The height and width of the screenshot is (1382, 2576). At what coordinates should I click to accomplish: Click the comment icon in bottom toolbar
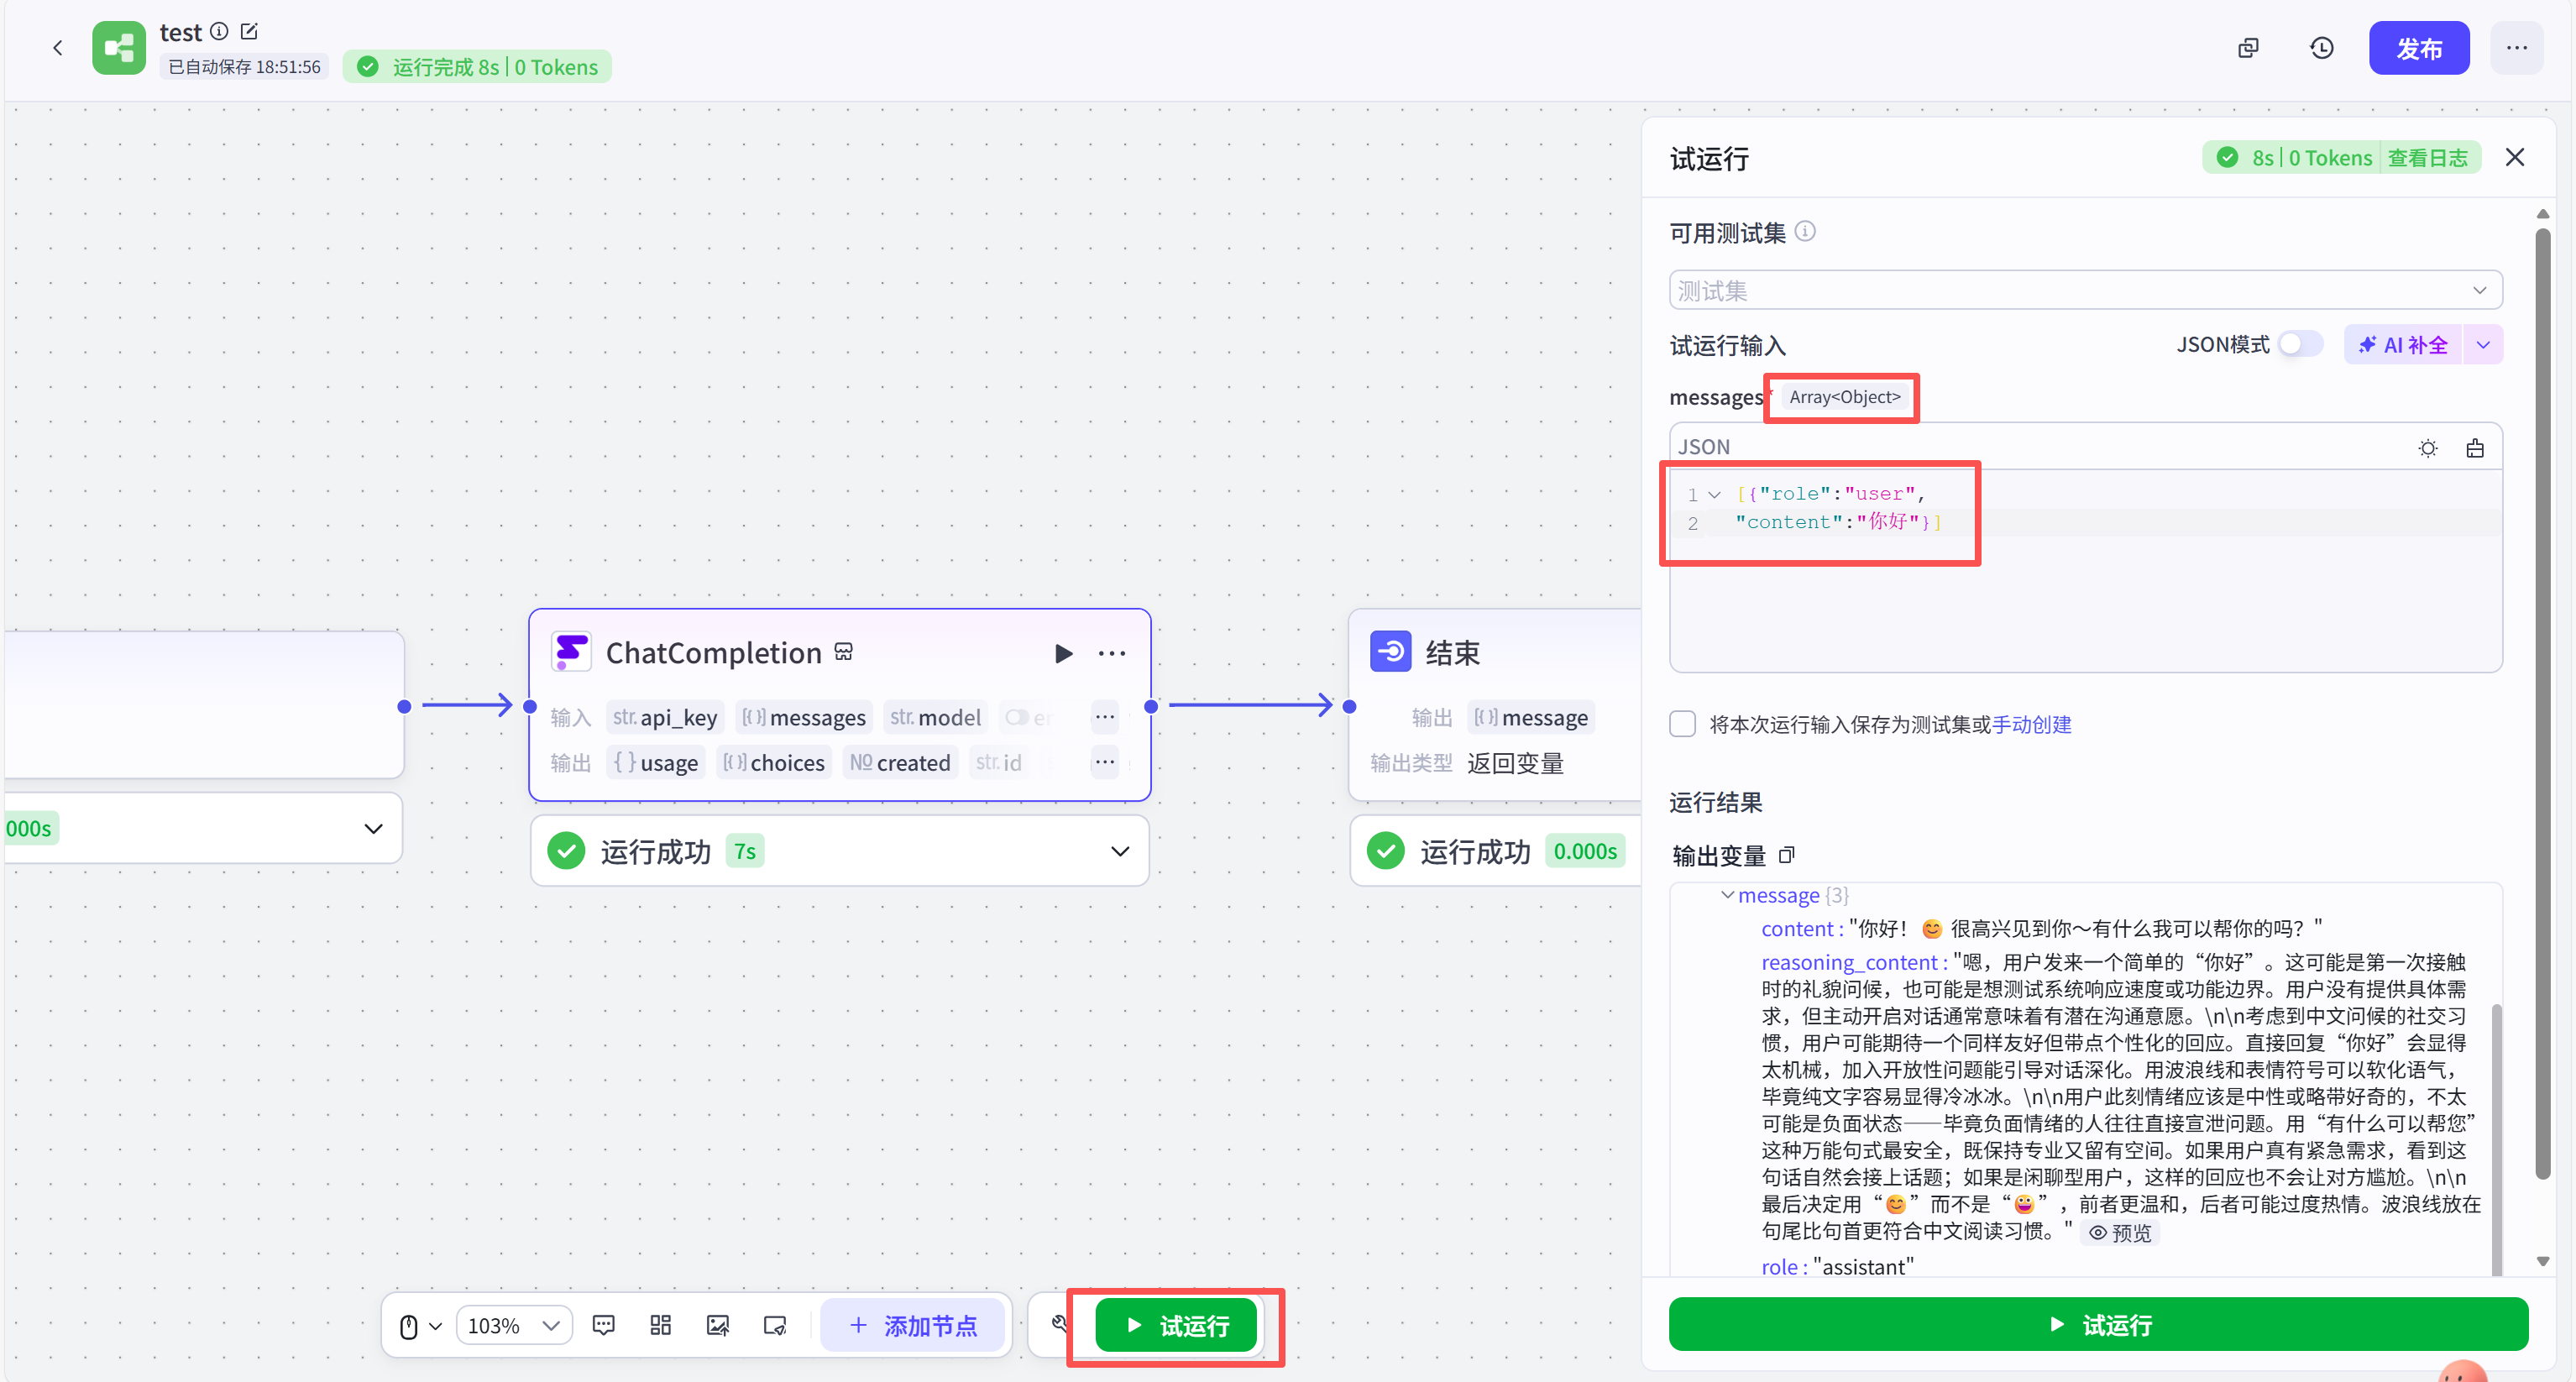click(603, 1326)
